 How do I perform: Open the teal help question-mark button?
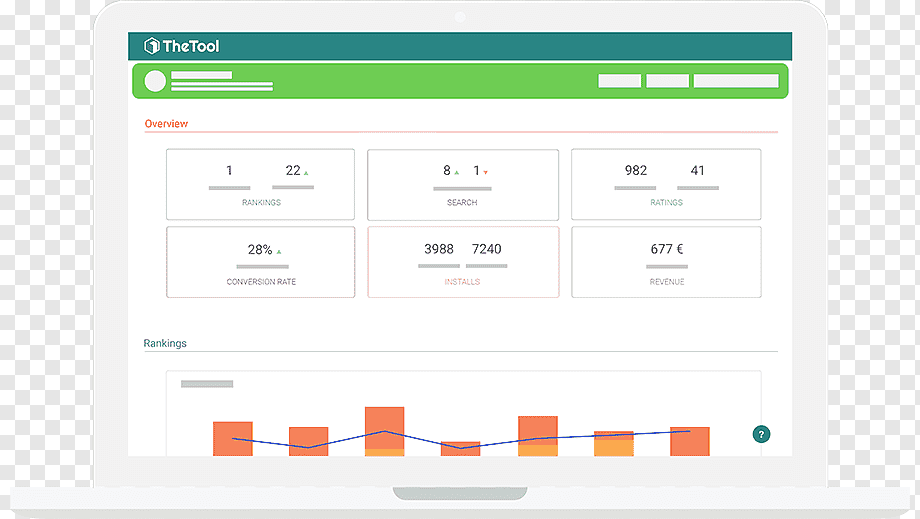click(x=761, y=435)
